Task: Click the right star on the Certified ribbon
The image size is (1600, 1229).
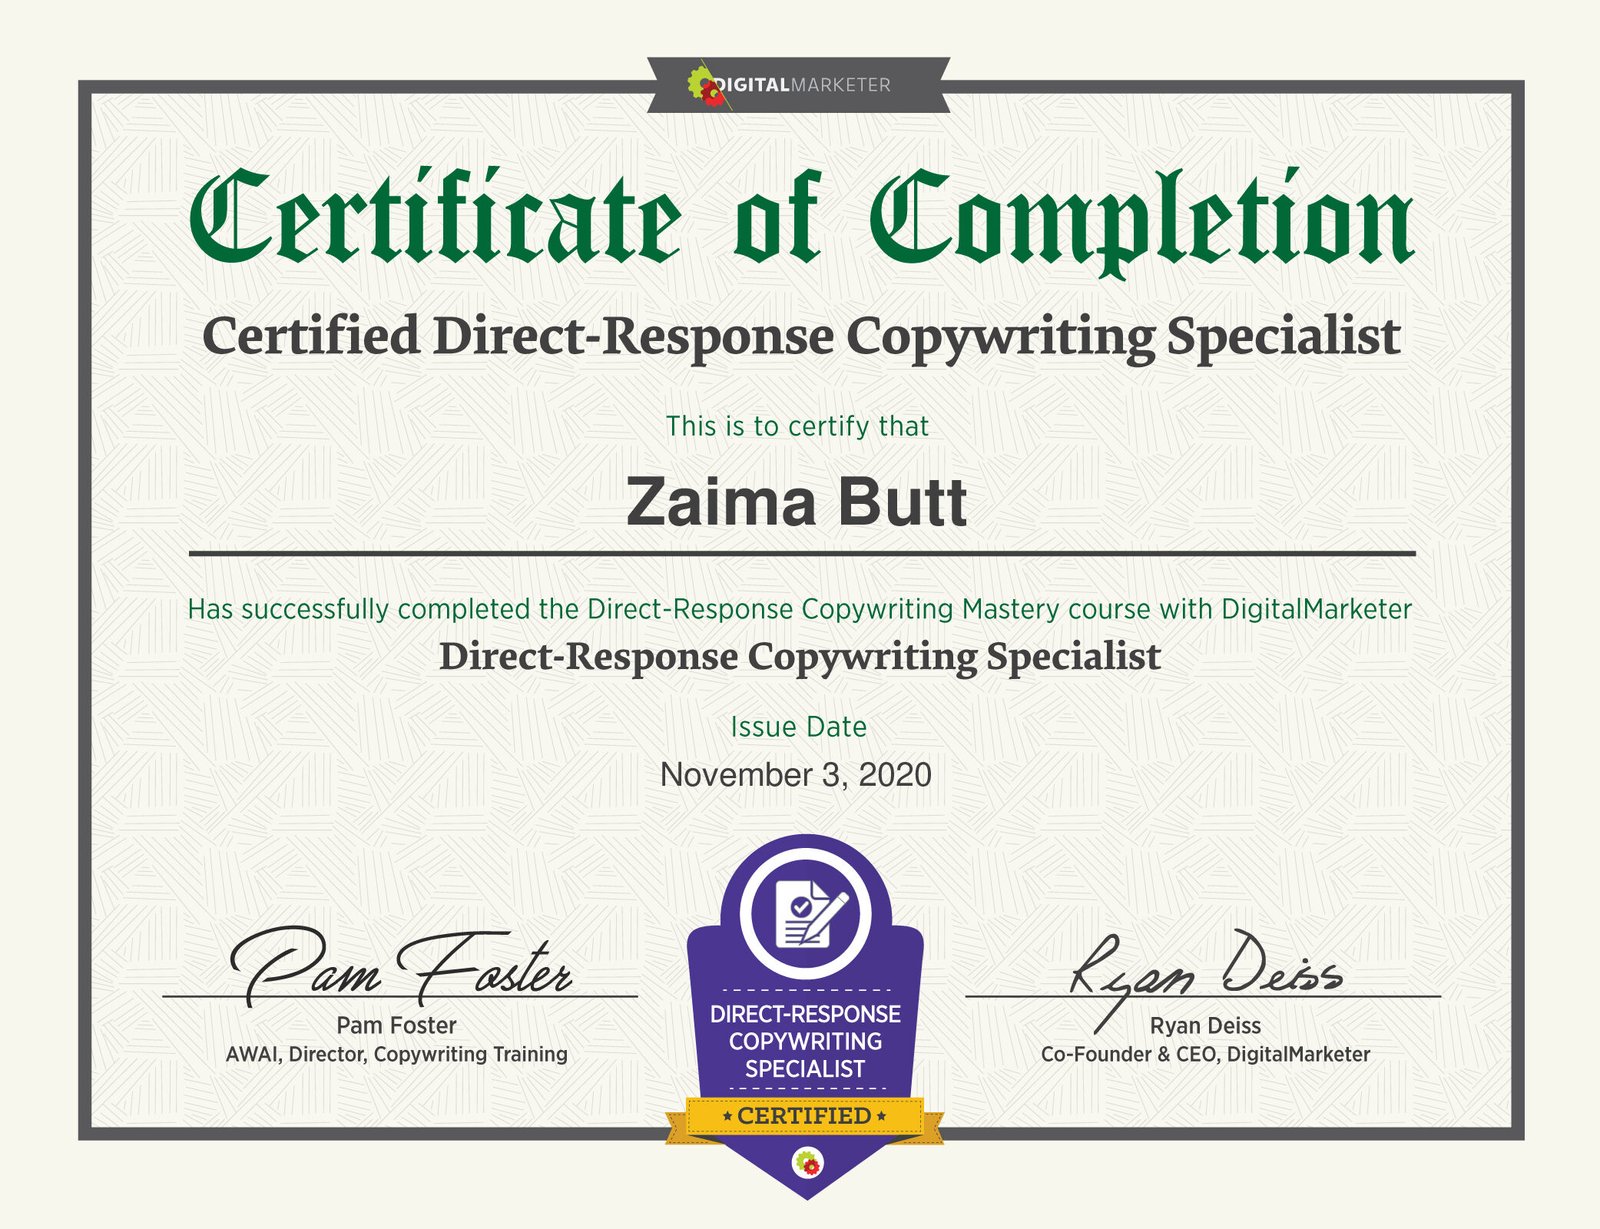Action: pos(881,1116)
